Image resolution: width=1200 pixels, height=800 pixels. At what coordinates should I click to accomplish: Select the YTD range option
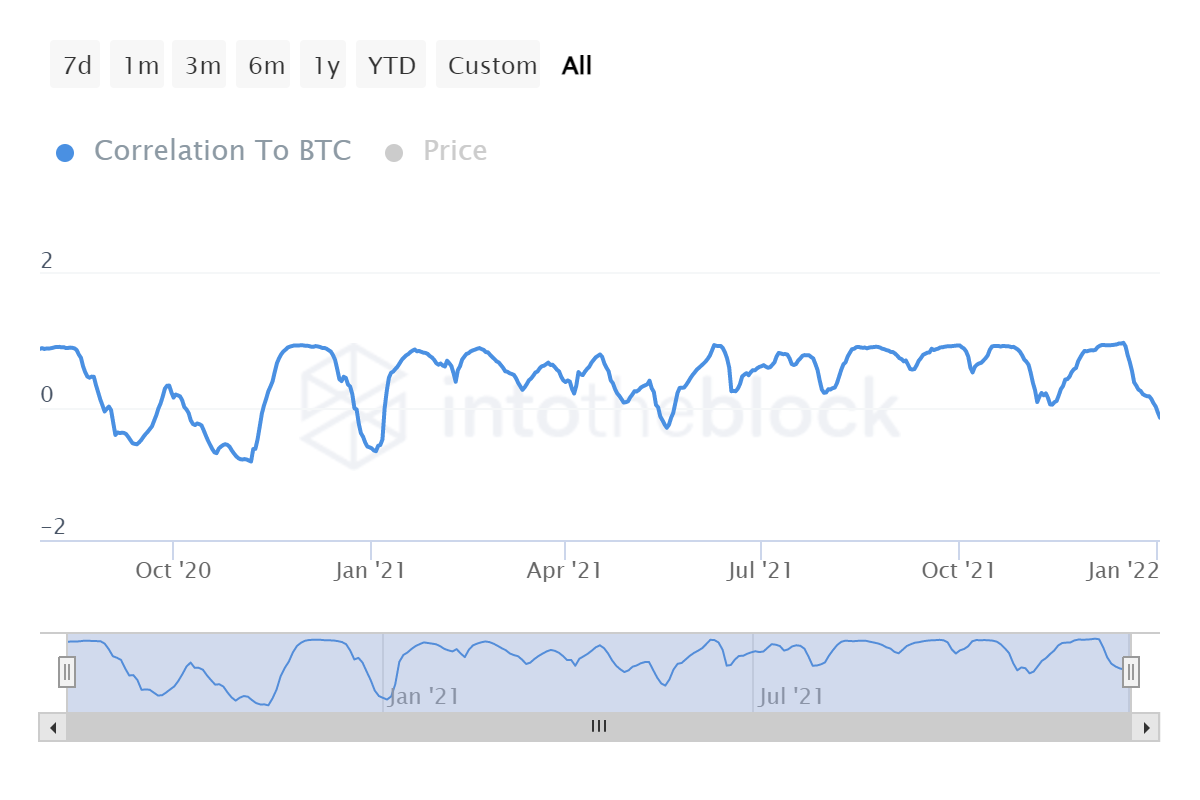[x=391, y=66]
